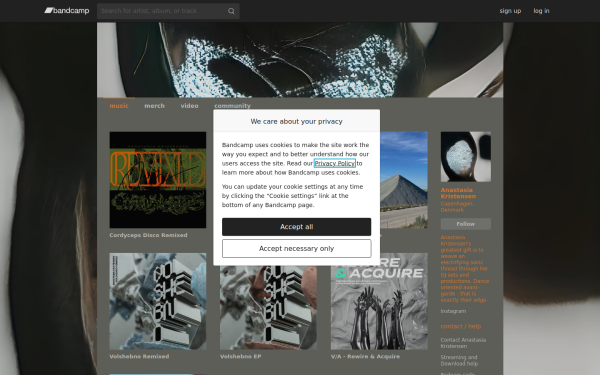The image size is (600, 375).
Task: Open the Cordyceps Disco Remixed album cover
Action: tap(158, 180)
